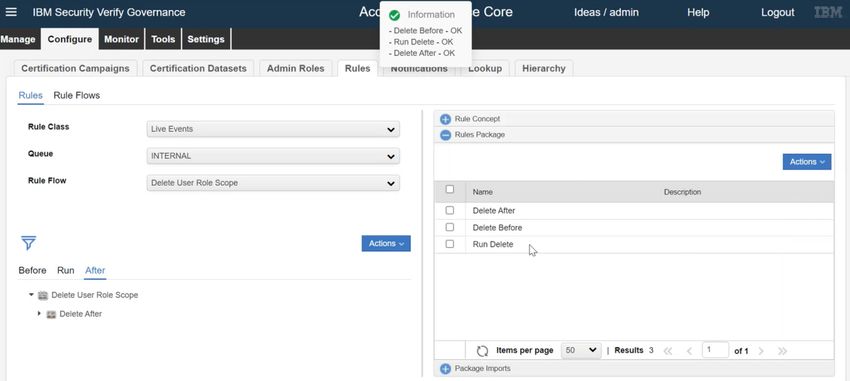Select Delete After row name in table
850x381 pixels.
494,211
